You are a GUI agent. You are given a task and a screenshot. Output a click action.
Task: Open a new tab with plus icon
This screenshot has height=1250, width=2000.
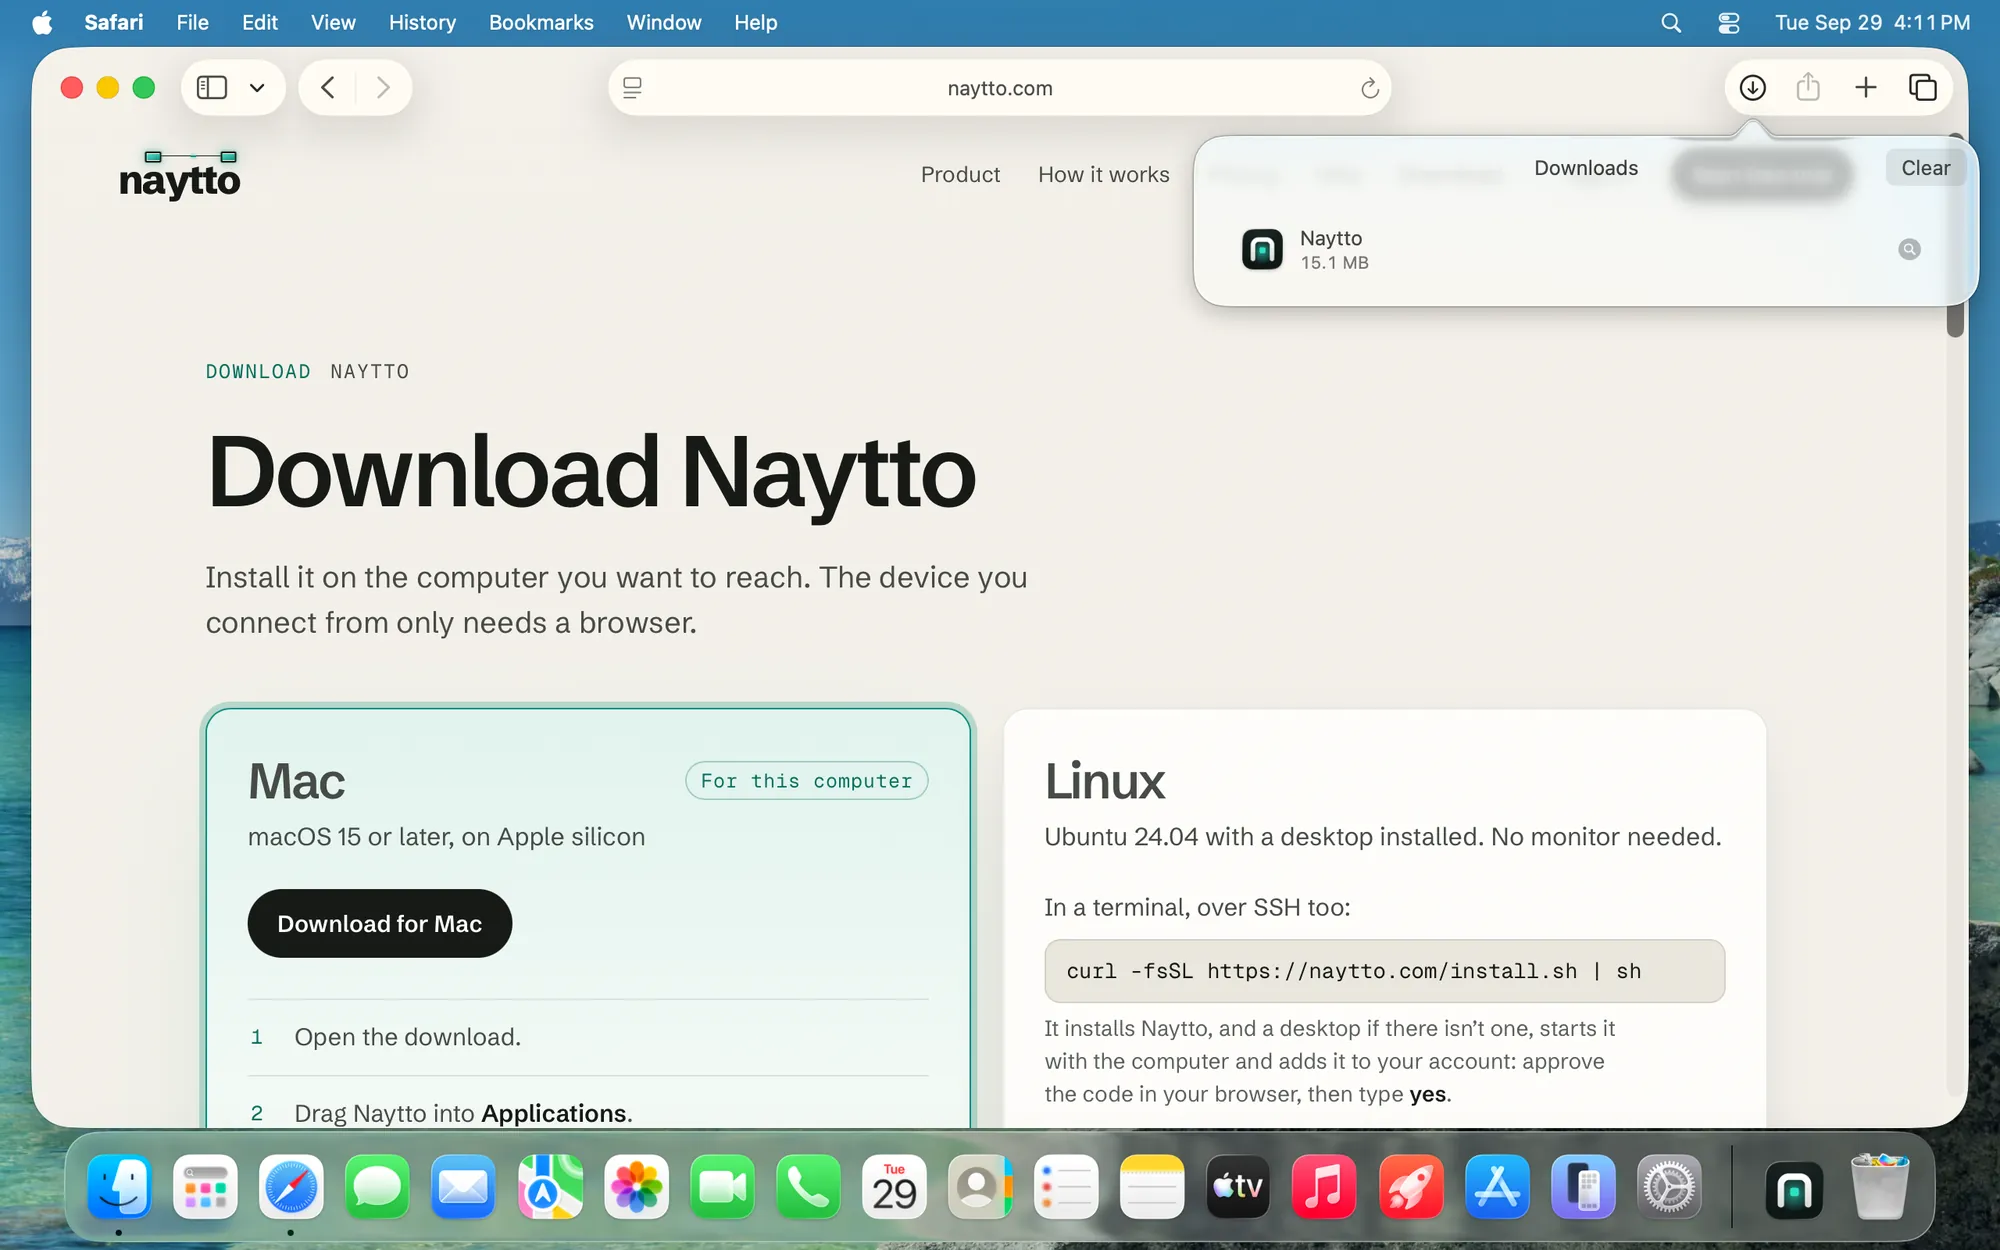[1865, 88]
